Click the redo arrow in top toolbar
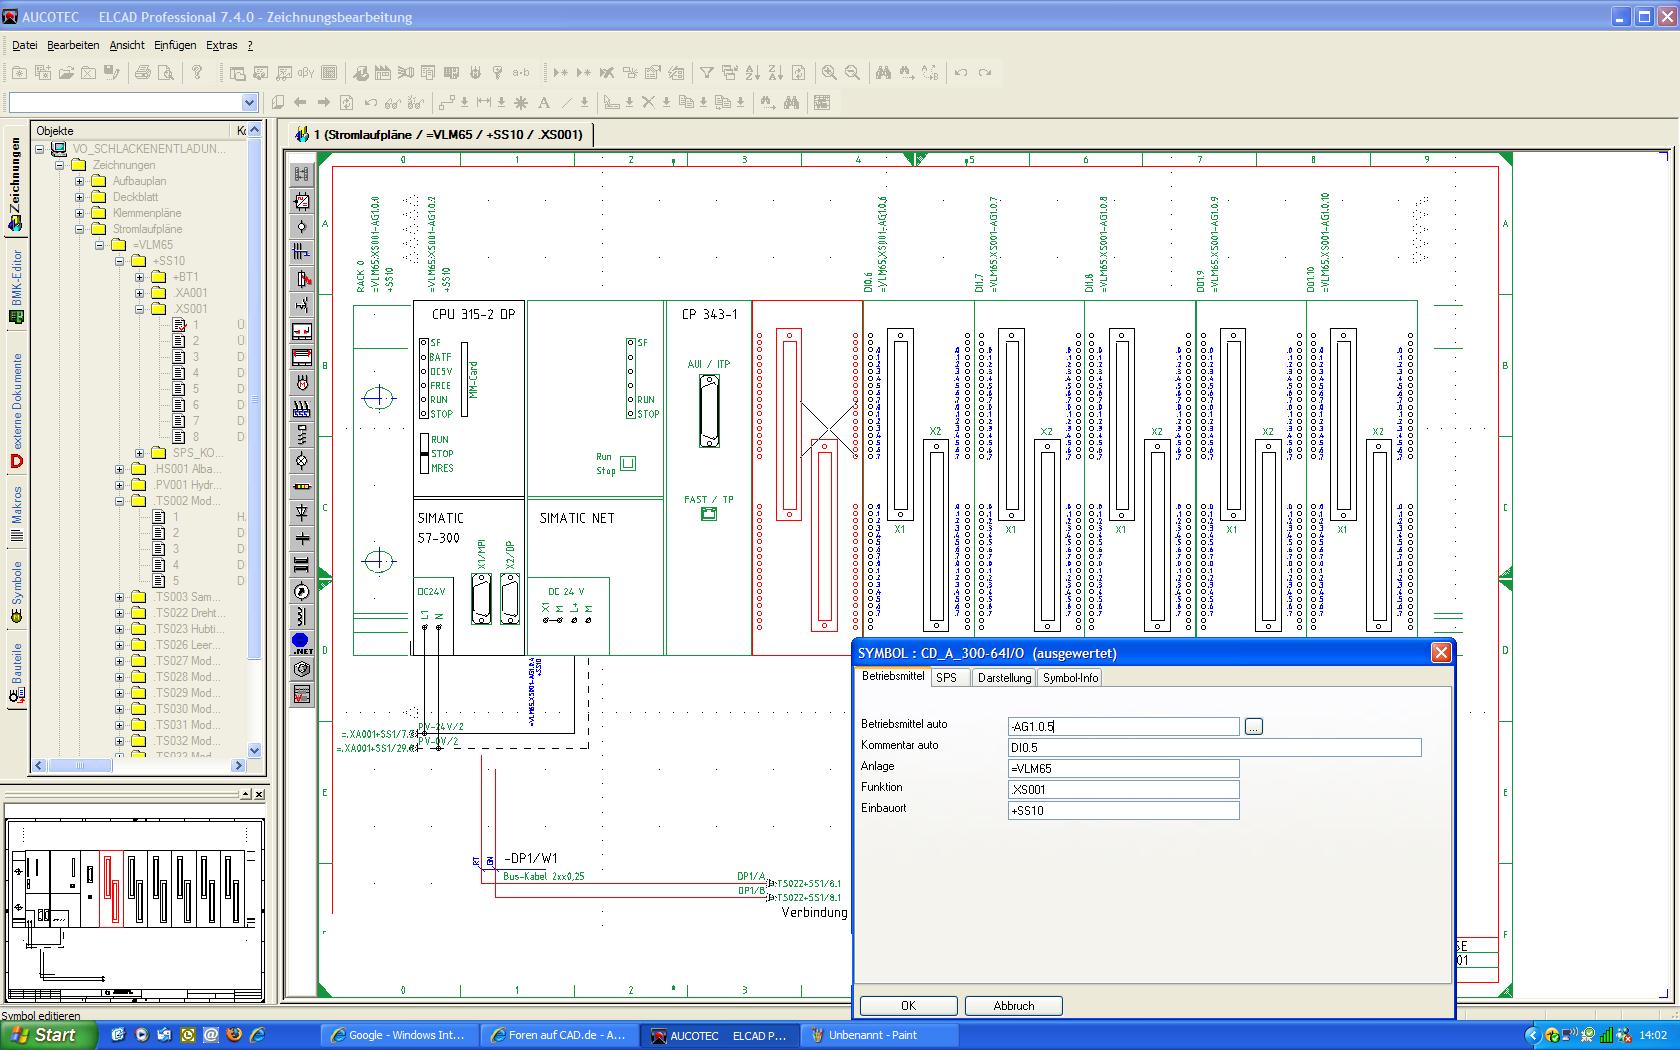The image size is (1680, 1050). 985,72
